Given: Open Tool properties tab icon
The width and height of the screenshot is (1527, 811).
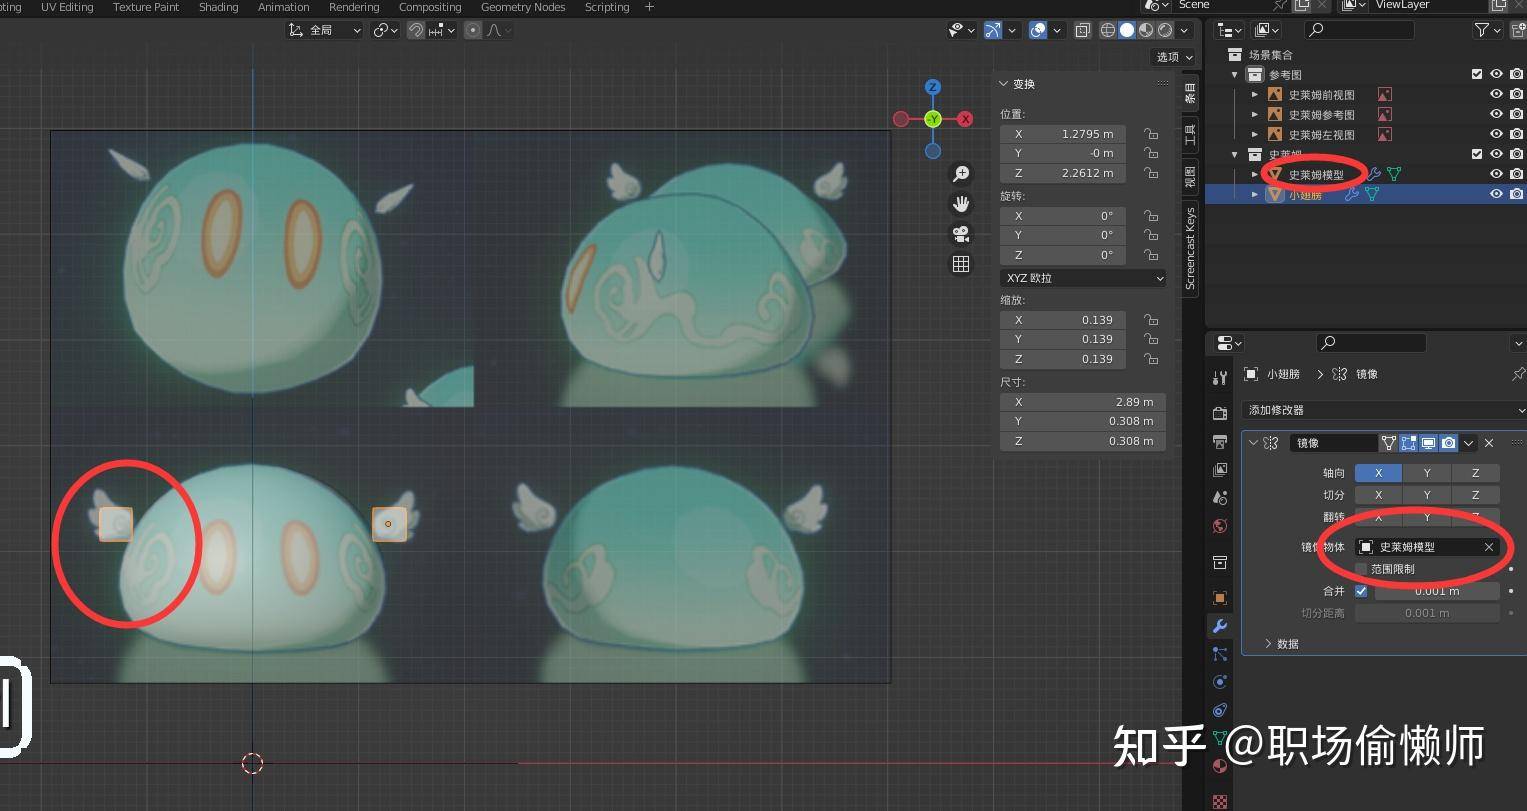Looking at the screenshot, I should (1219, 378).
